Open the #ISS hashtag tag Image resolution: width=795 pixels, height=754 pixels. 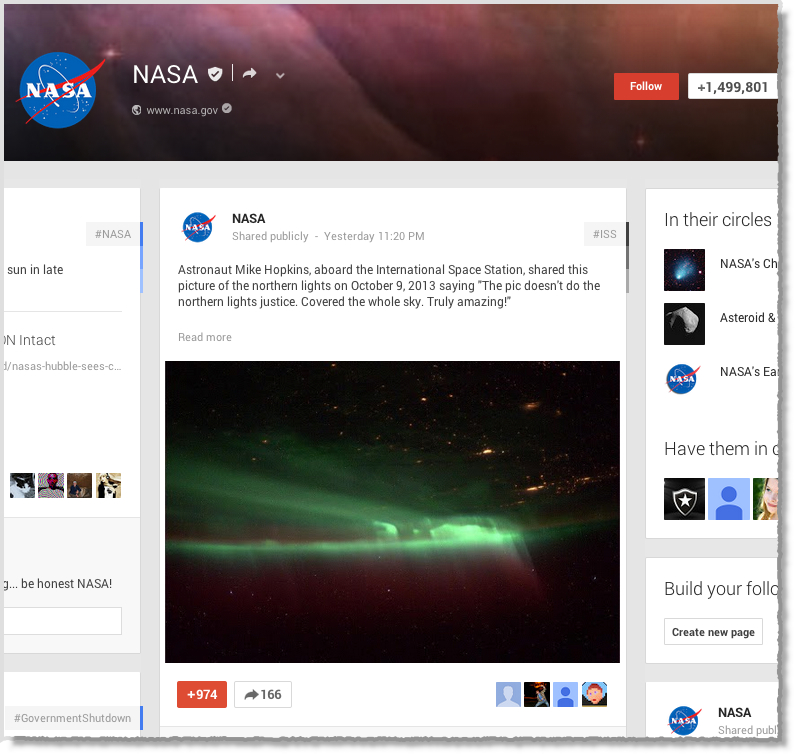click(x=605, y=234)
